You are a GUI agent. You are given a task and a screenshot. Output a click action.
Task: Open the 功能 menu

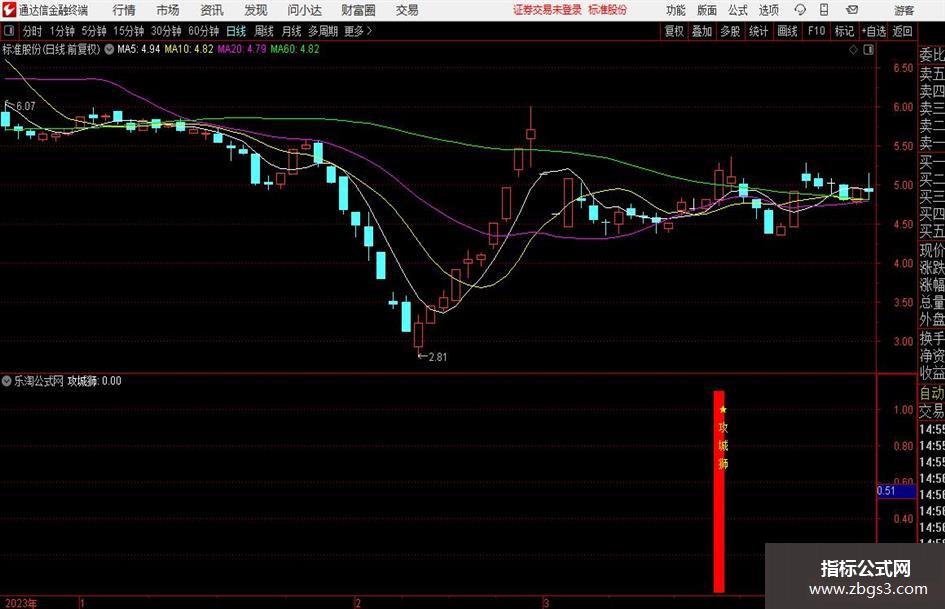tap(676, 10)
